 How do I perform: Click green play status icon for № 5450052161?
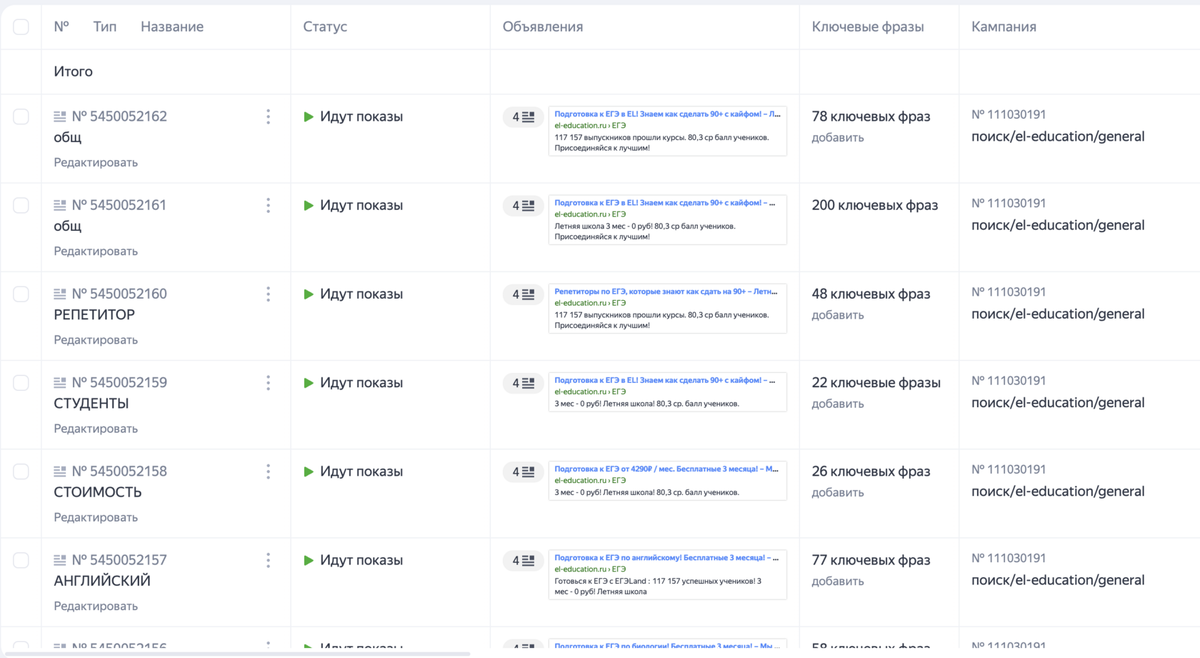[309, 205]
